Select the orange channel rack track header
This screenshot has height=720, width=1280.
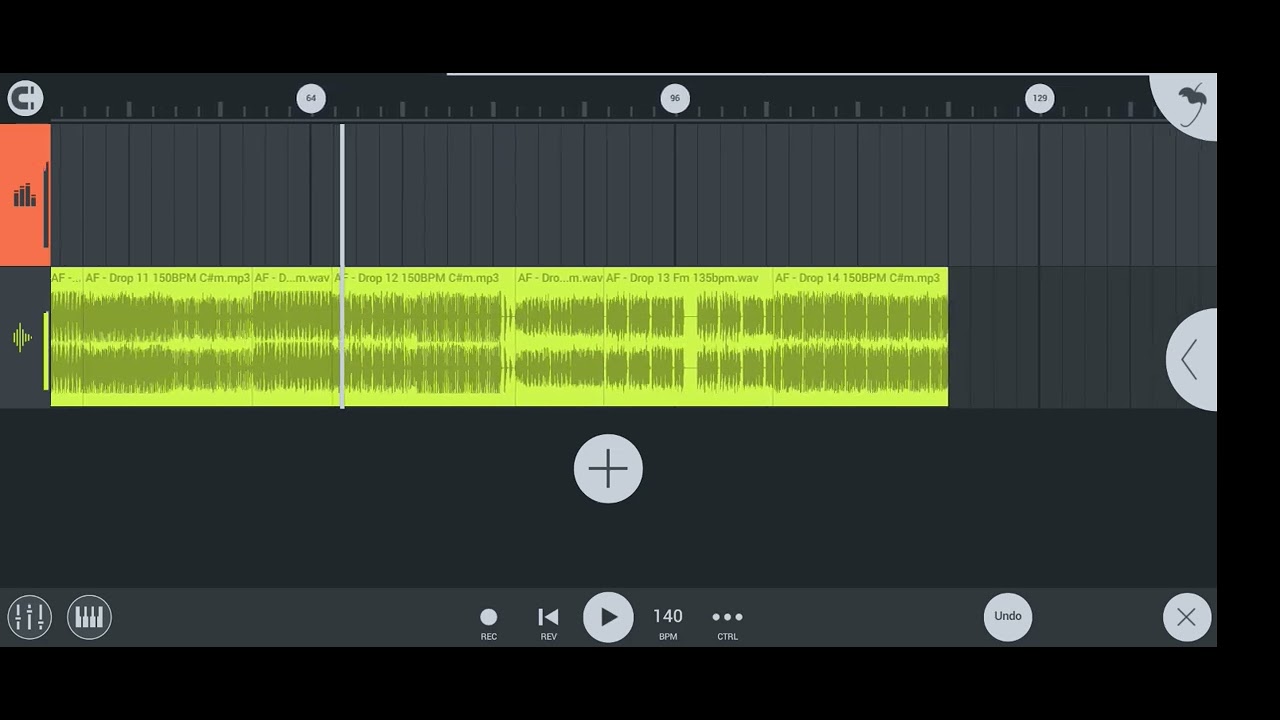pyautogui.click(x=25, y=195)
